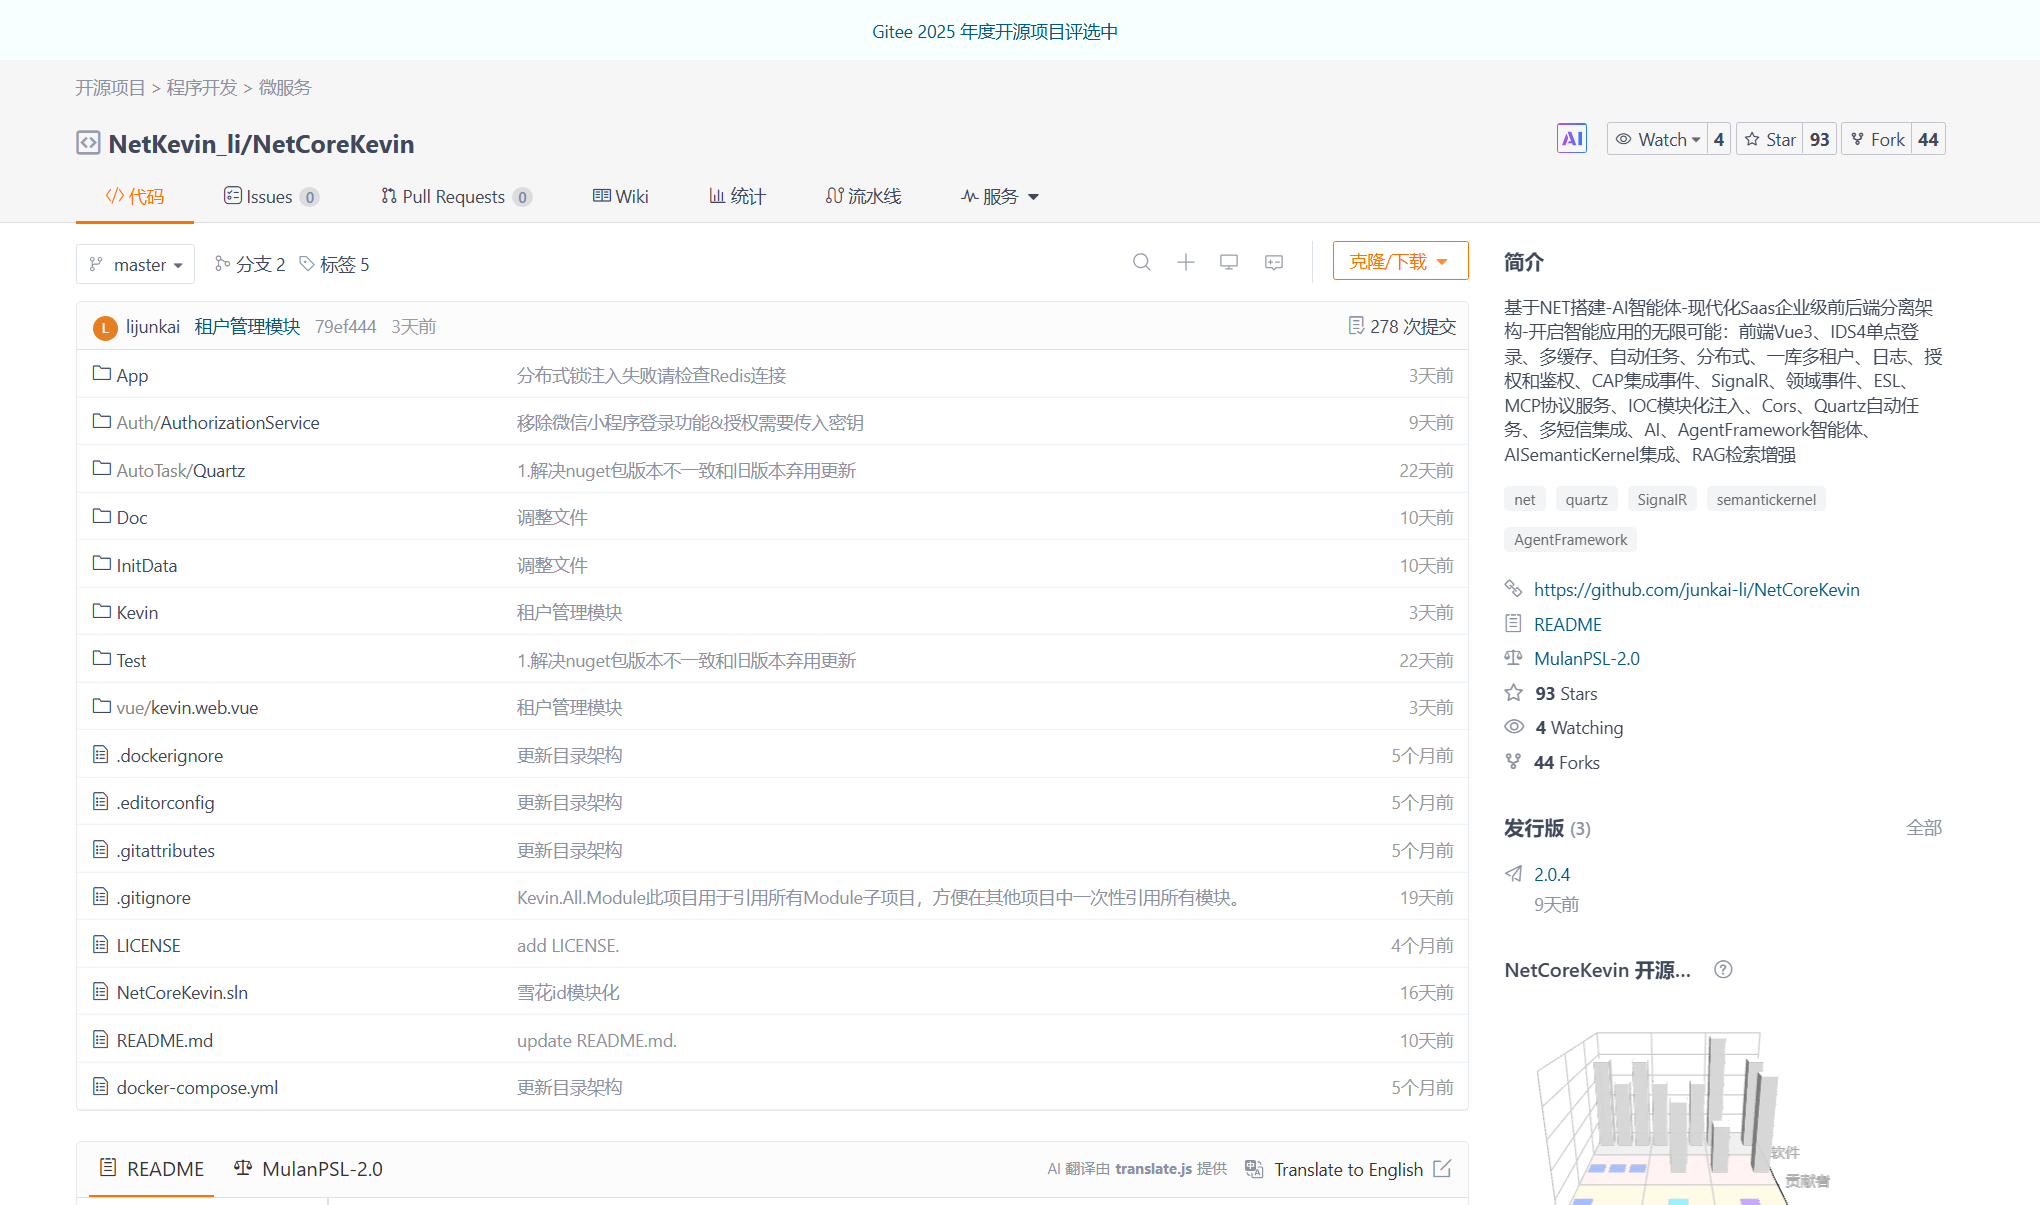
Task: Click the code review comment icon
Action: point(1273,262)
